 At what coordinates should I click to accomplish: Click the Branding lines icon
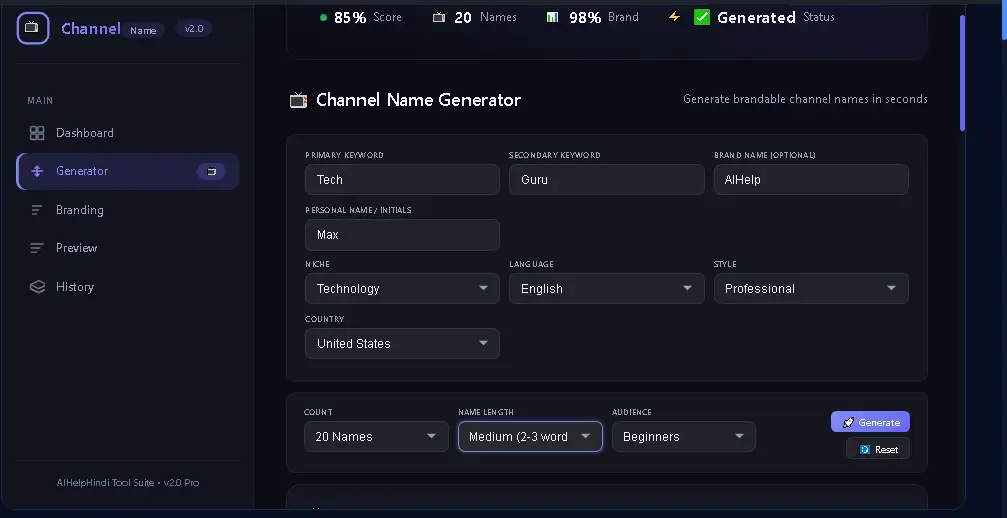coord(37,210)
